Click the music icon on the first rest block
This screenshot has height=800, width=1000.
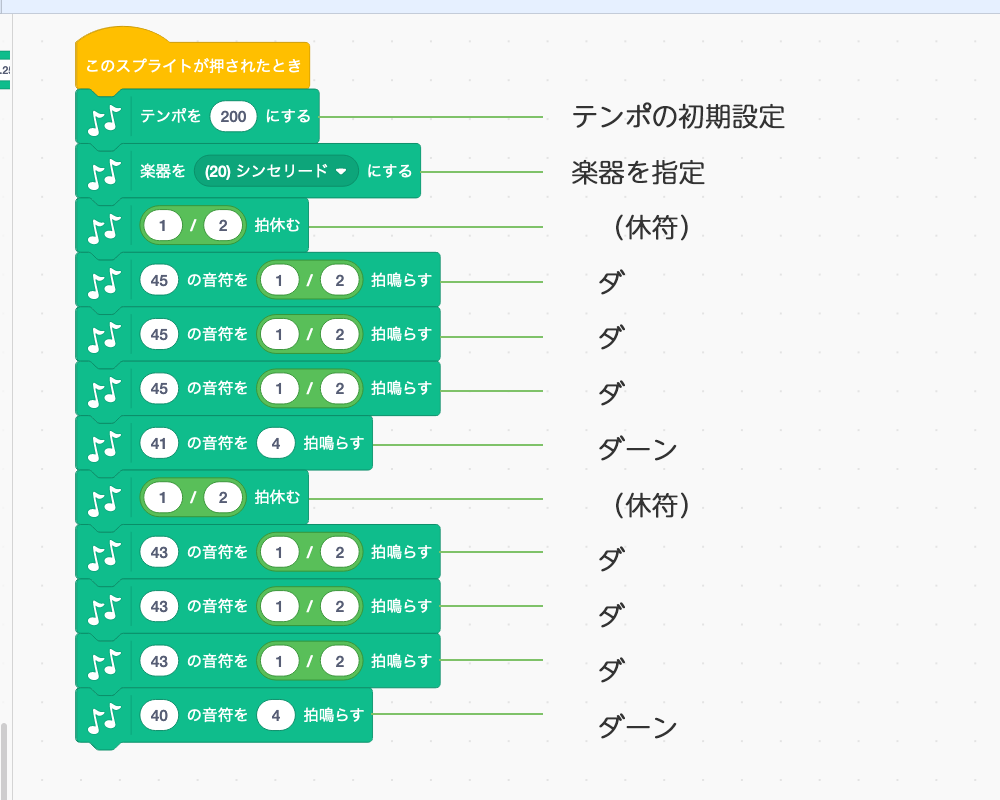pos(104,228)
